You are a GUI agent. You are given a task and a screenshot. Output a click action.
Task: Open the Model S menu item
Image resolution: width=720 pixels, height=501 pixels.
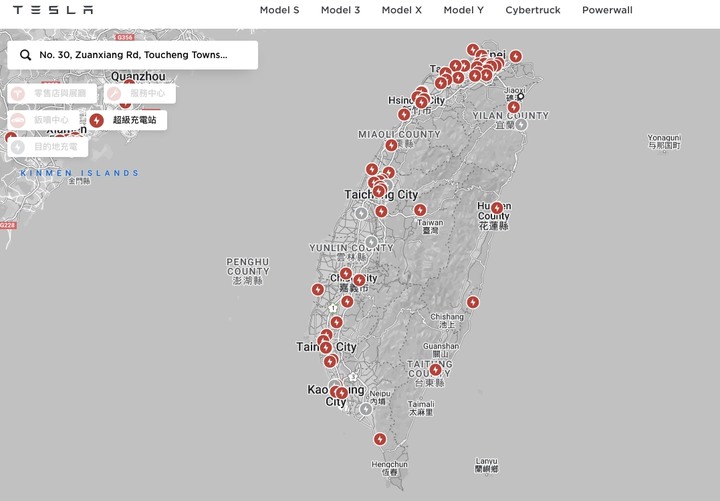tap(279, 10)
